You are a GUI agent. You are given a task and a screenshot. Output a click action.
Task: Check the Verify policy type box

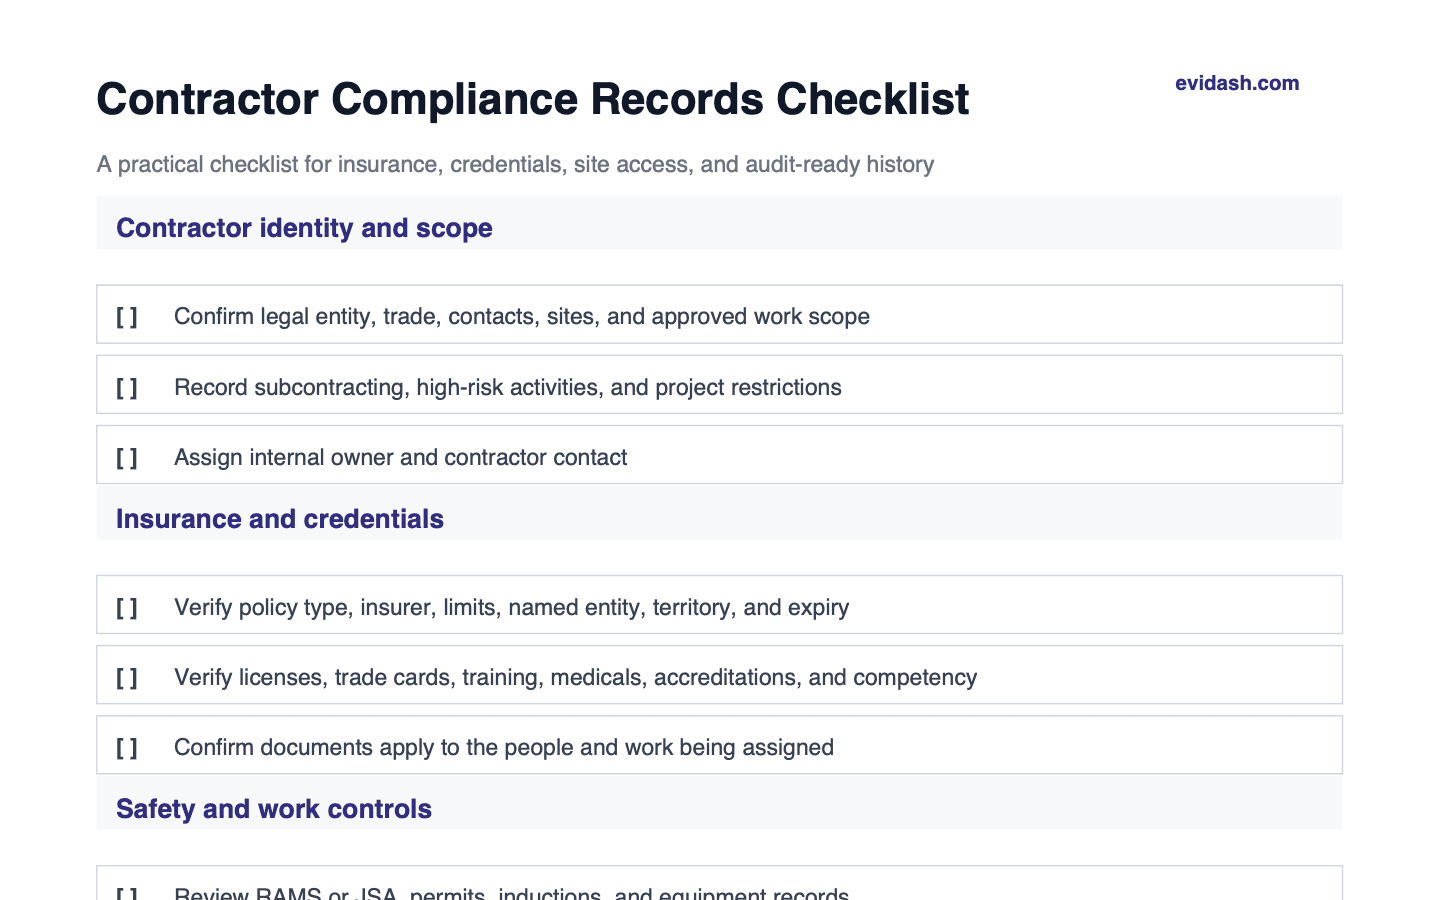click(127, 608)
